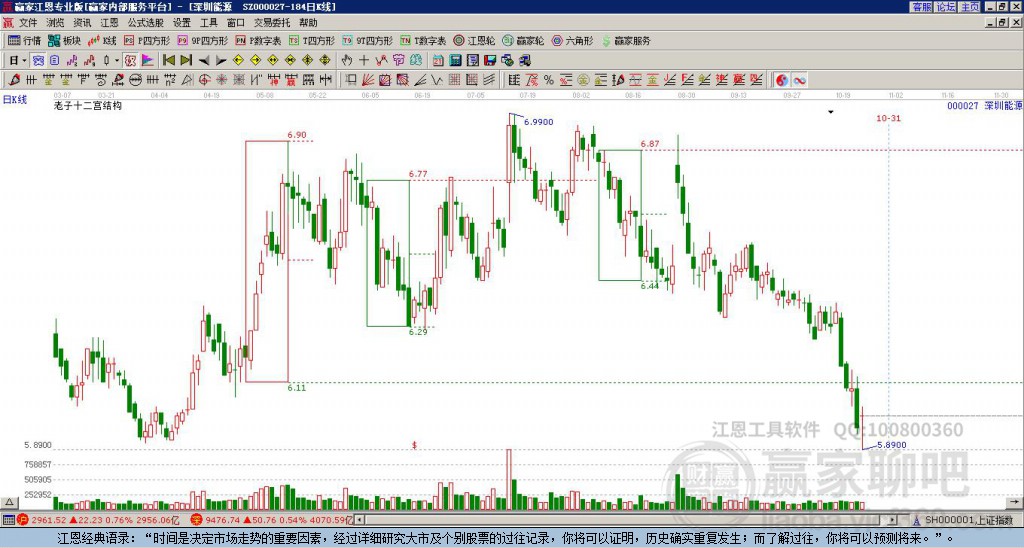Click the Gann fan red lines icon

[368, 80]
